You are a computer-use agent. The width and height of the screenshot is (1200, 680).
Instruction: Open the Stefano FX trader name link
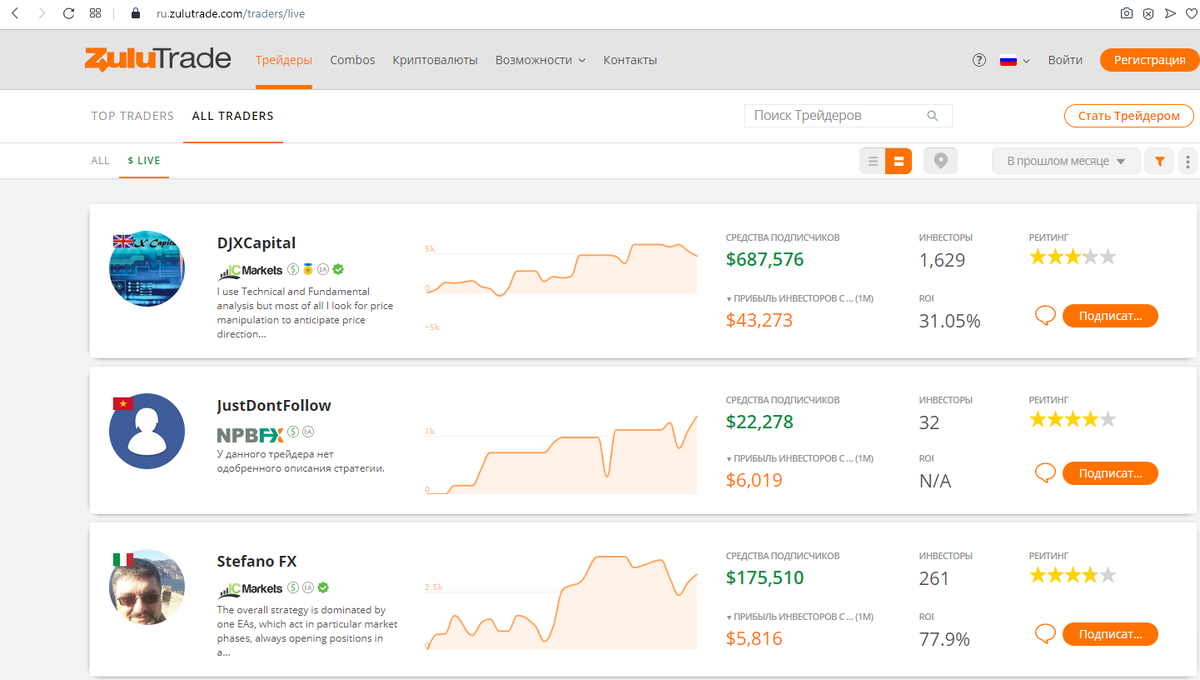pyautogui.click(x=257, y=561)
